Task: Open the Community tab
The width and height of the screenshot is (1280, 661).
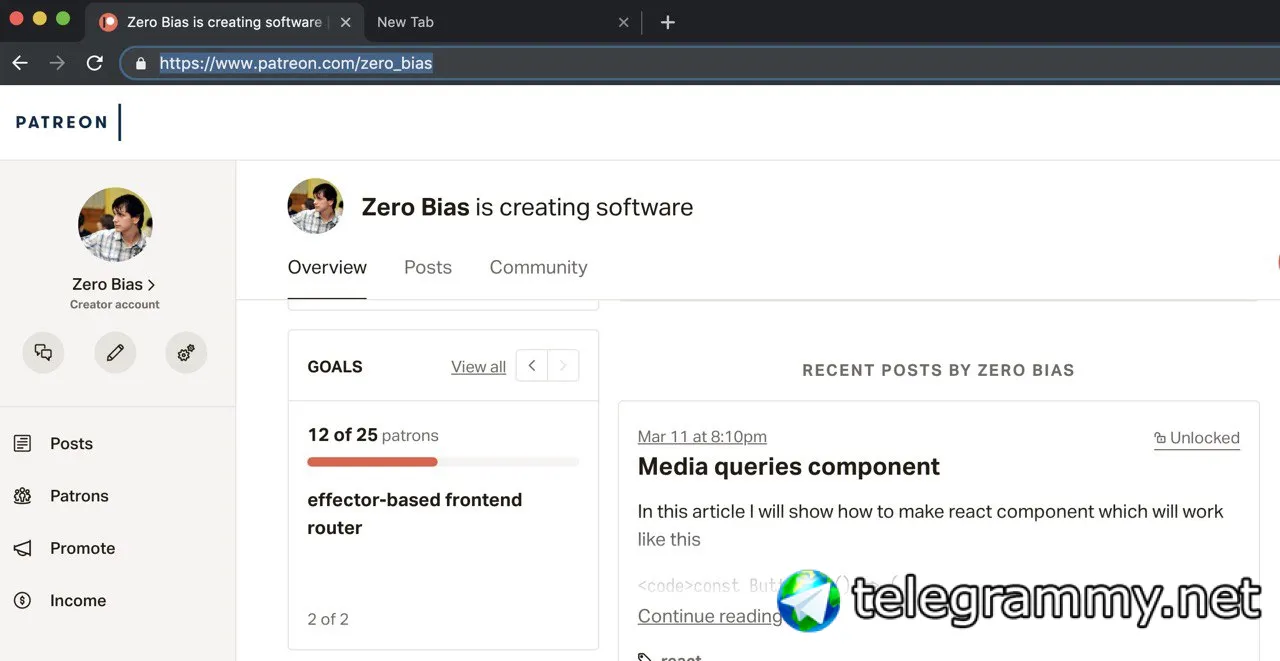Action: click(538, 267)
